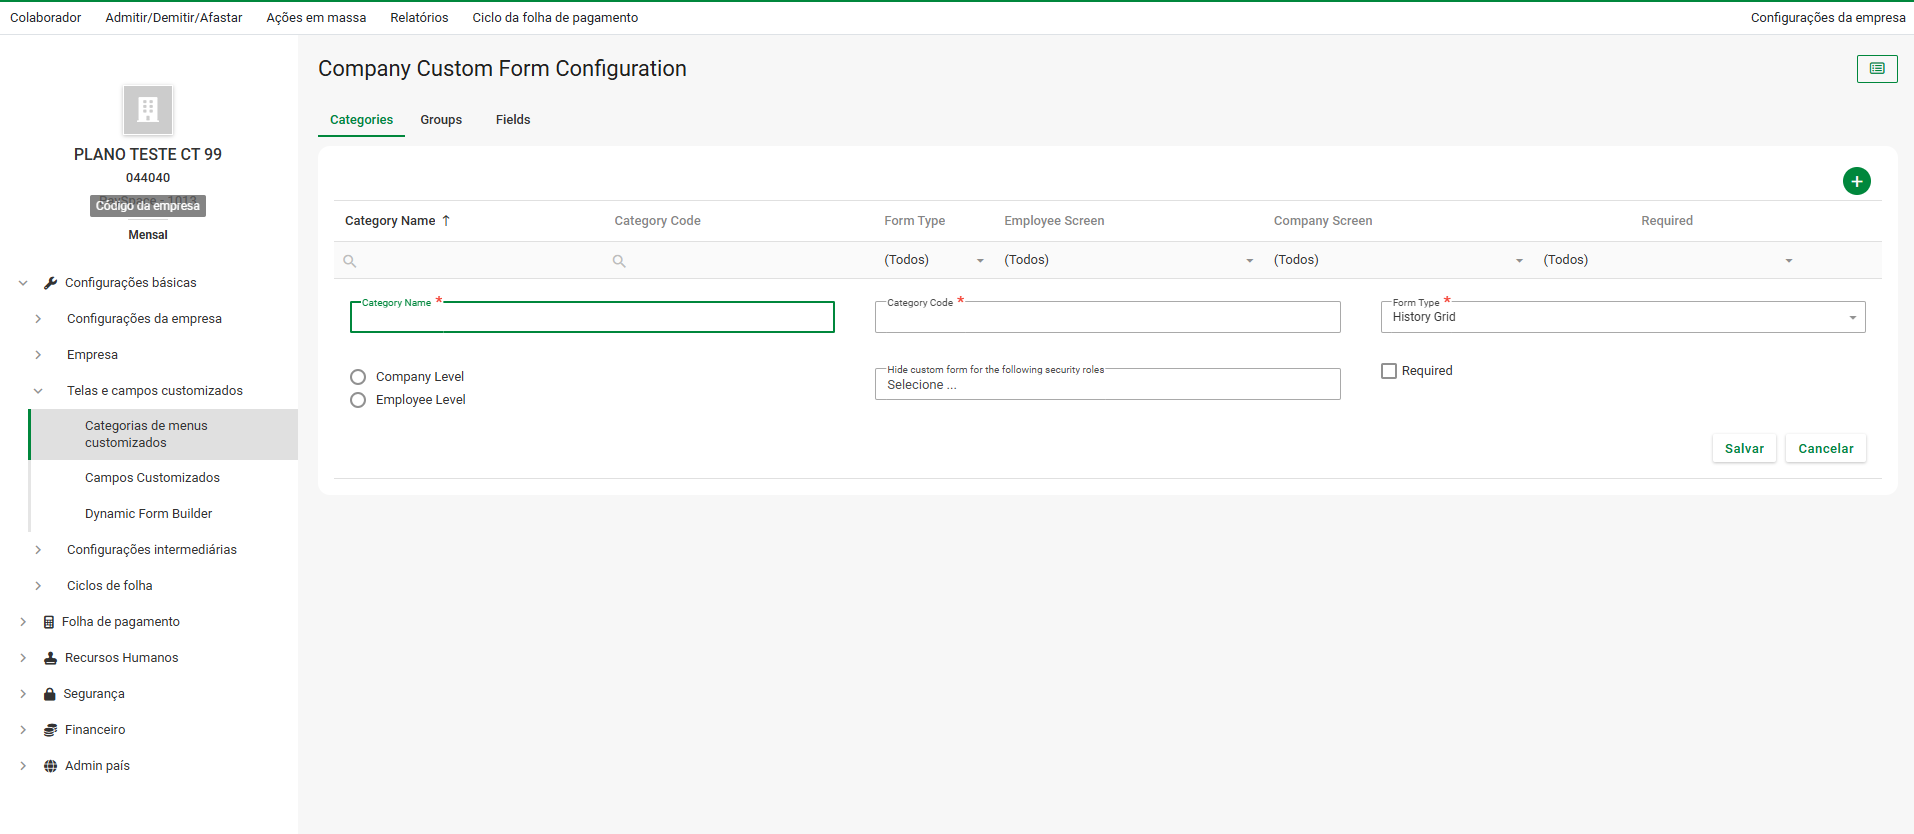Click the green add category plus icon
This screenshot has height=834, width=1914.
pos(1856,181)
